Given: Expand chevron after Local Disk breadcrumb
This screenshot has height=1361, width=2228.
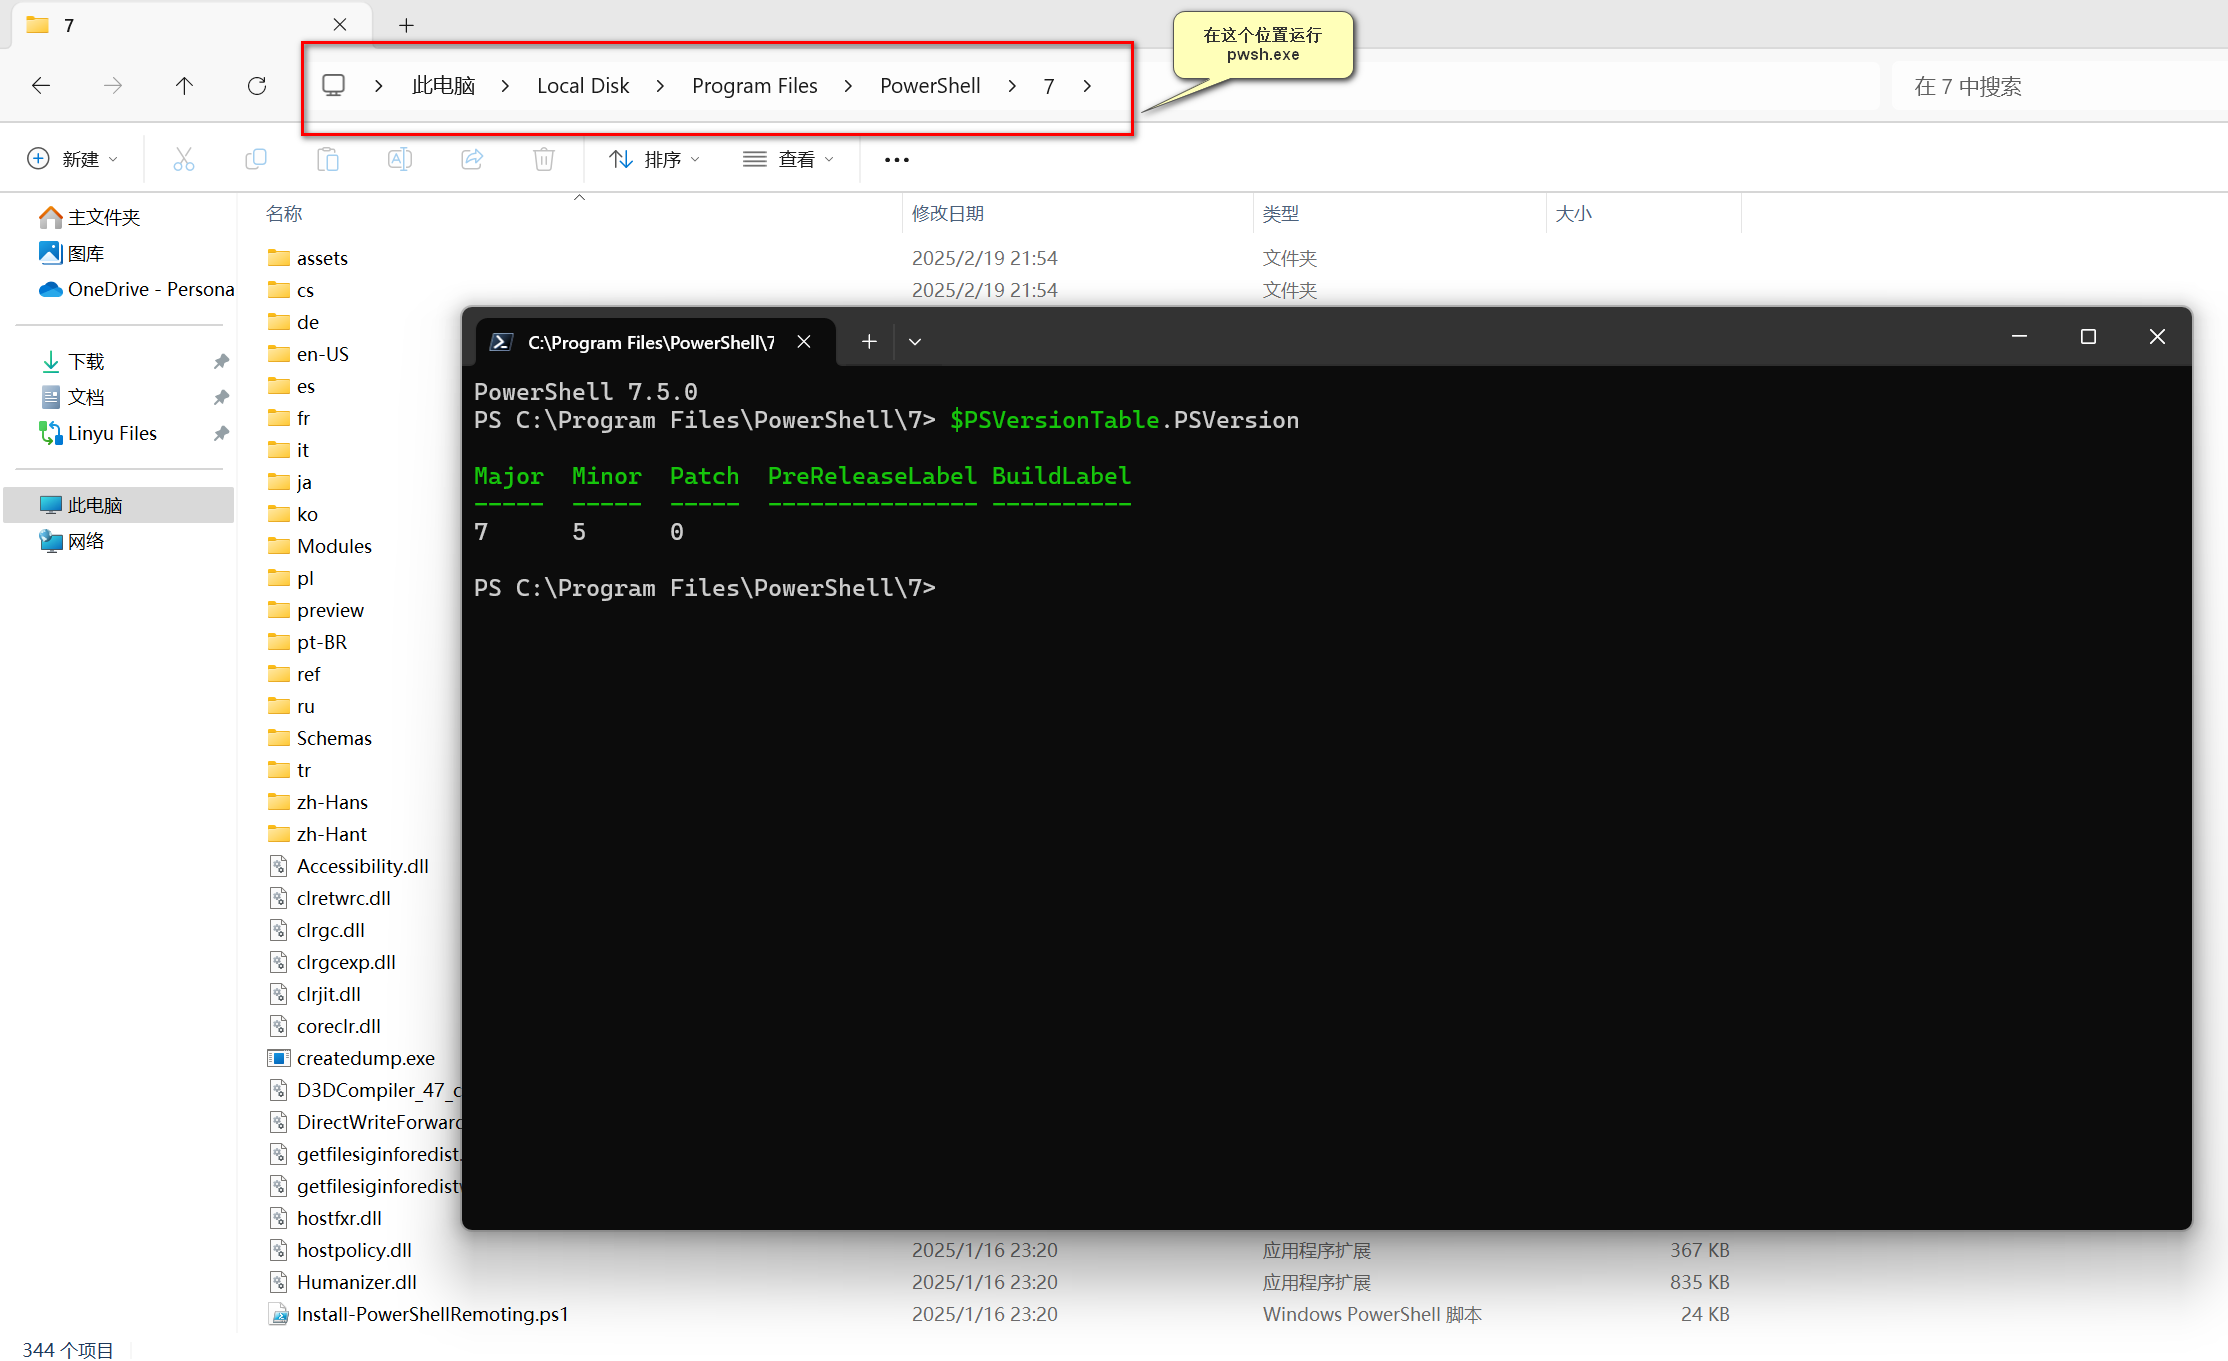Looking at the screenshot, I should pyautogui.click(x=660, y=86).
